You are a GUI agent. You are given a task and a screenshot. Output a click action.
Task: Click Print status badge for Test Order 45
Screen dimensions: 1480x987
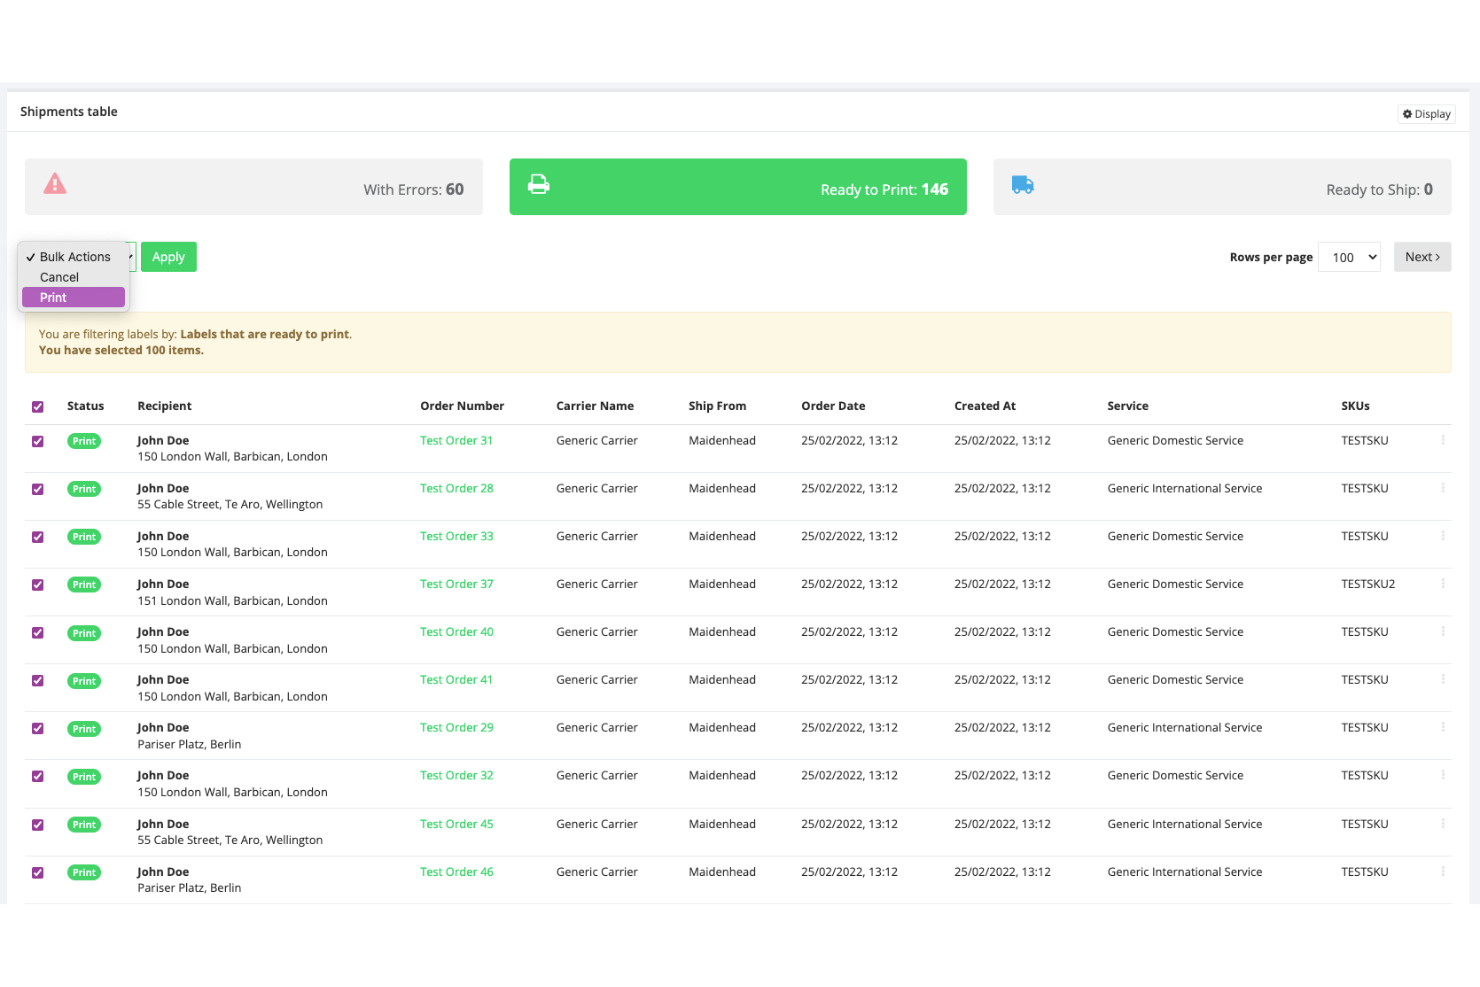tap(84, 825)
